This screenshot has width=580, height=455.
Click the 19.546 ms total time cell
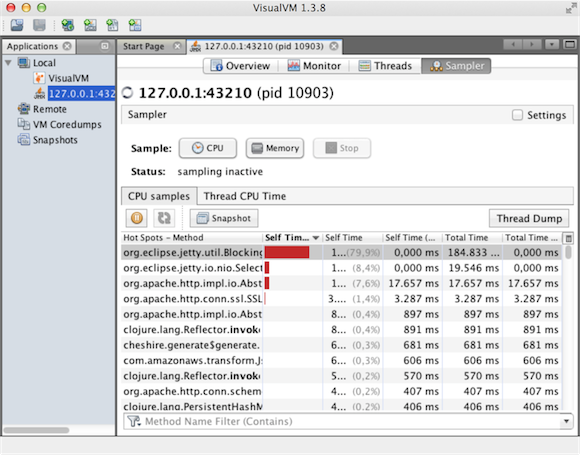[x=473, y=268]
